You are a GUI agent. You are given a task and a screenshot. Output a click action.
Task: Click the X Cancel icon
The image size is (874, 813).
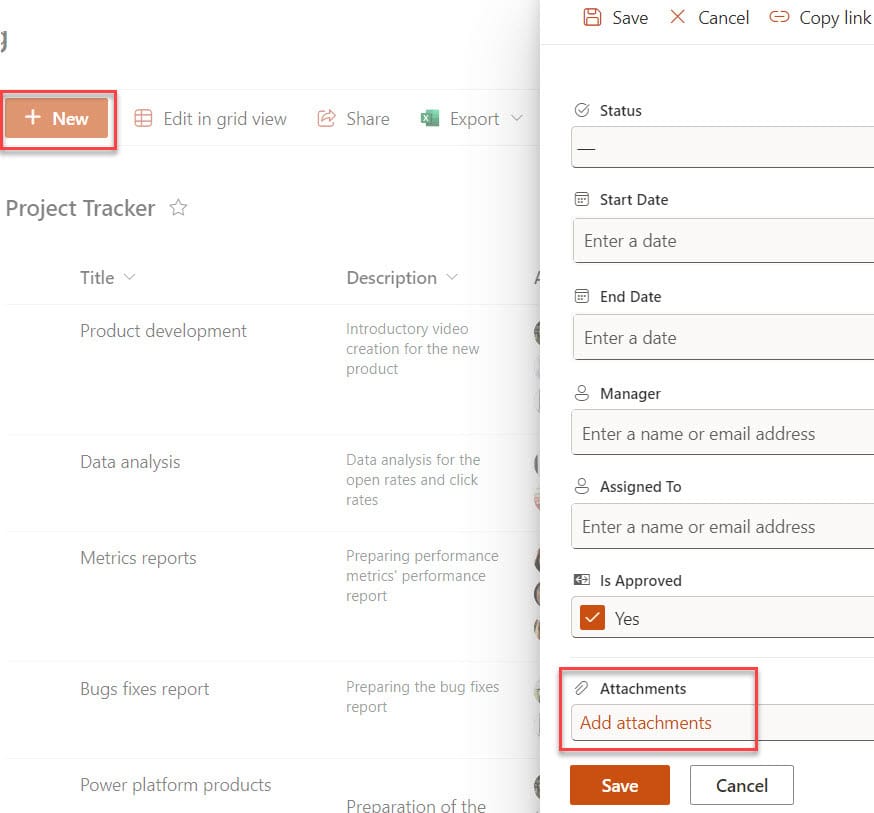pos(677,17)
